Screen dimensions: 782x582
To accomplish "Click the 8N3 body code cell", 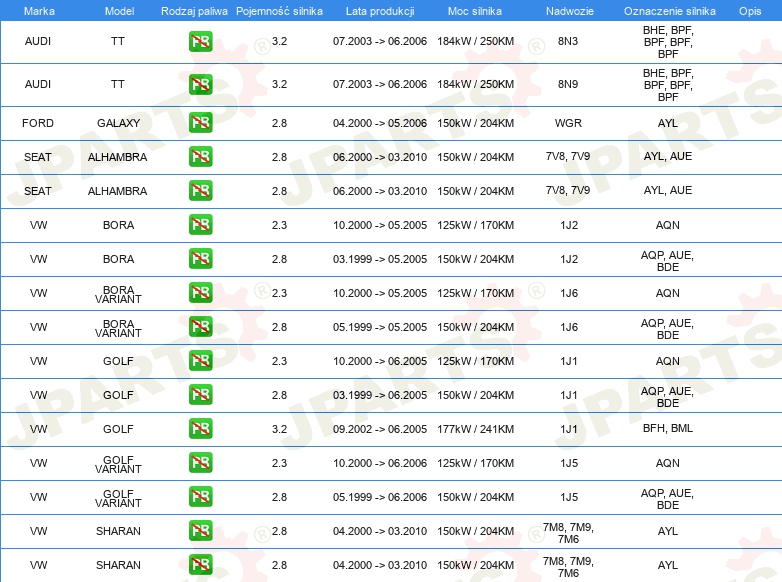I will pos(568,41).
